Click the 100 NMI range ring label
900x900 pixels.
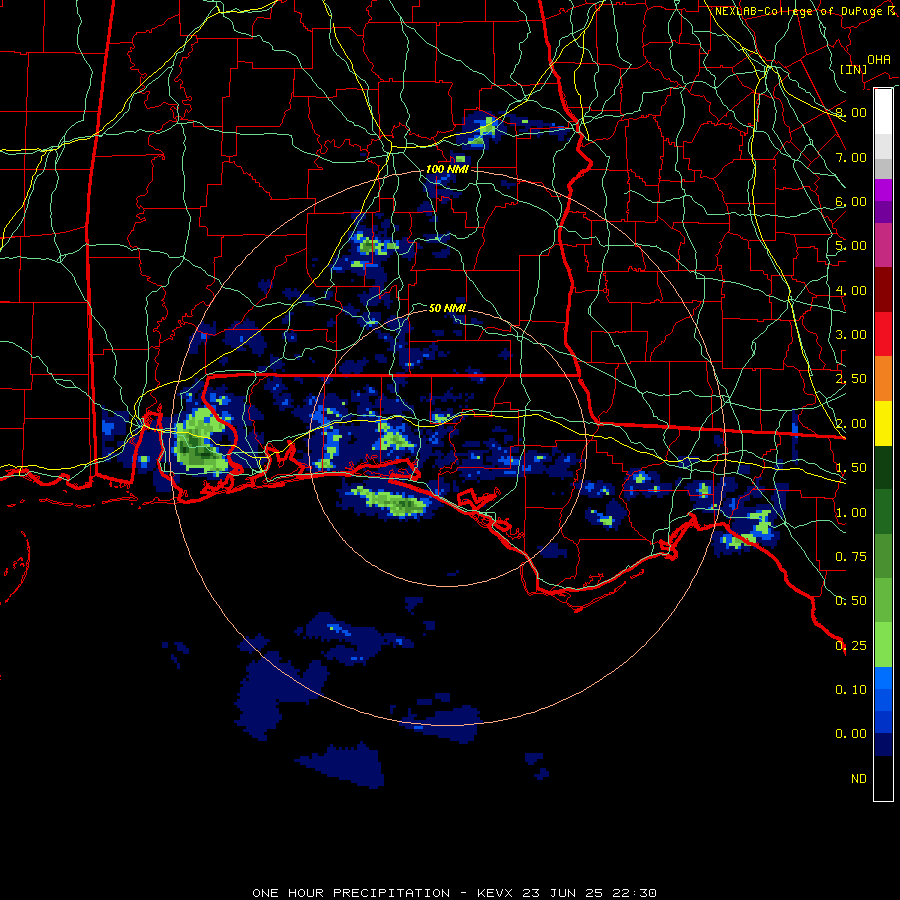447,169
